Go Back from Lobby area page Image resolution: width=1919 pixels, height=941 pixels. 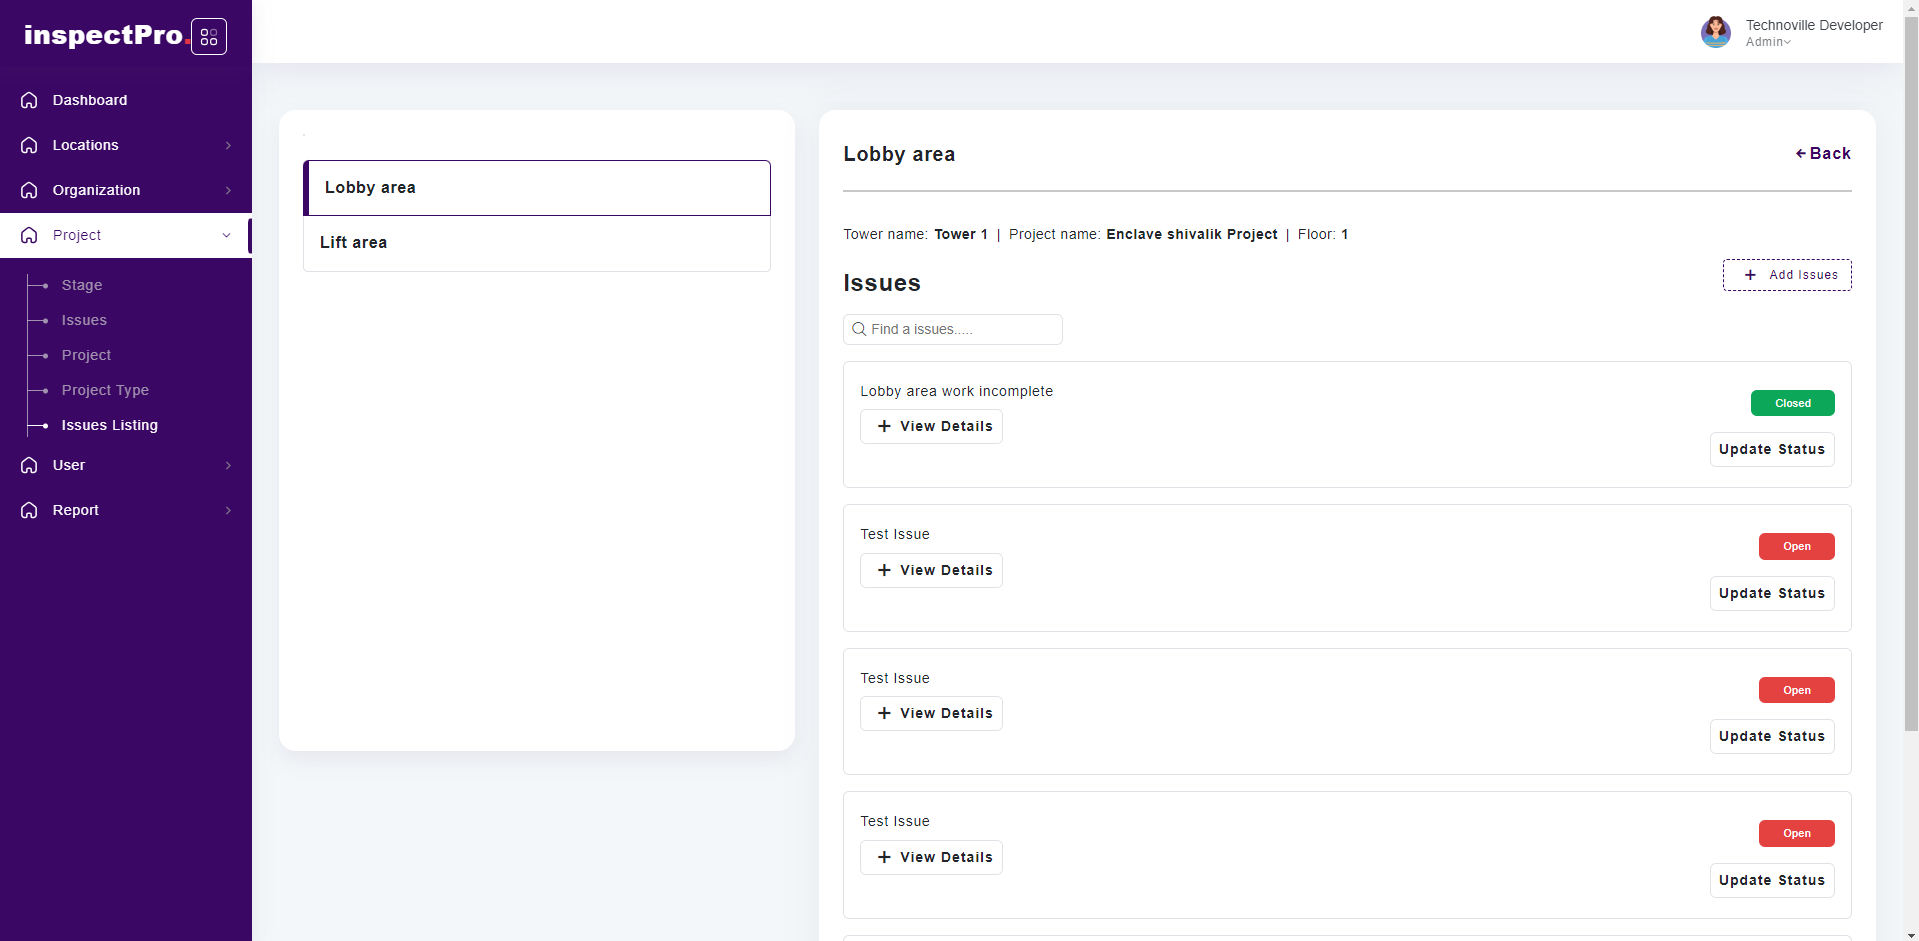pyautogui.click(x=1823, y=153)
